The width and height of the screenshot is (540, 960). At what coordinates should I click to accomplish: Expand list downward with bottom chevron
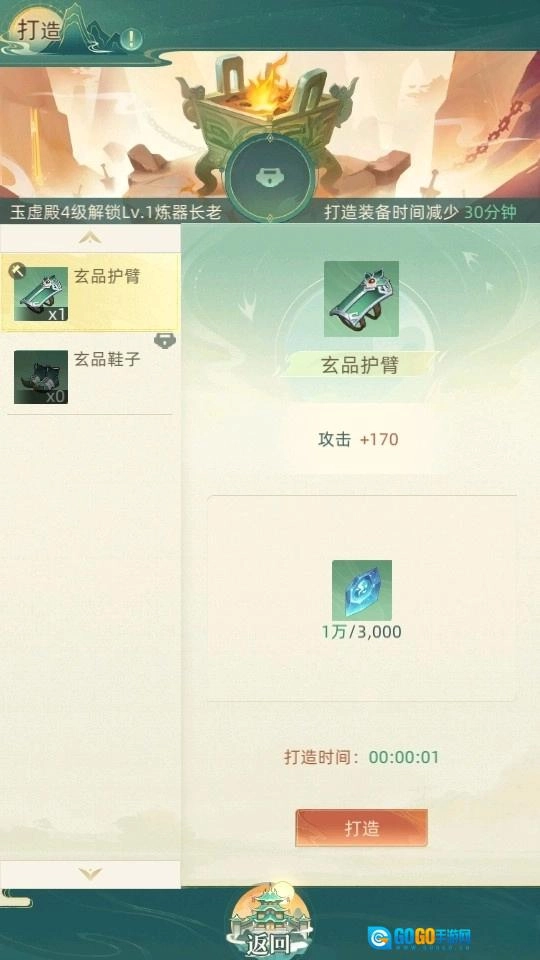pyautogui.click(x=90, y=874)
